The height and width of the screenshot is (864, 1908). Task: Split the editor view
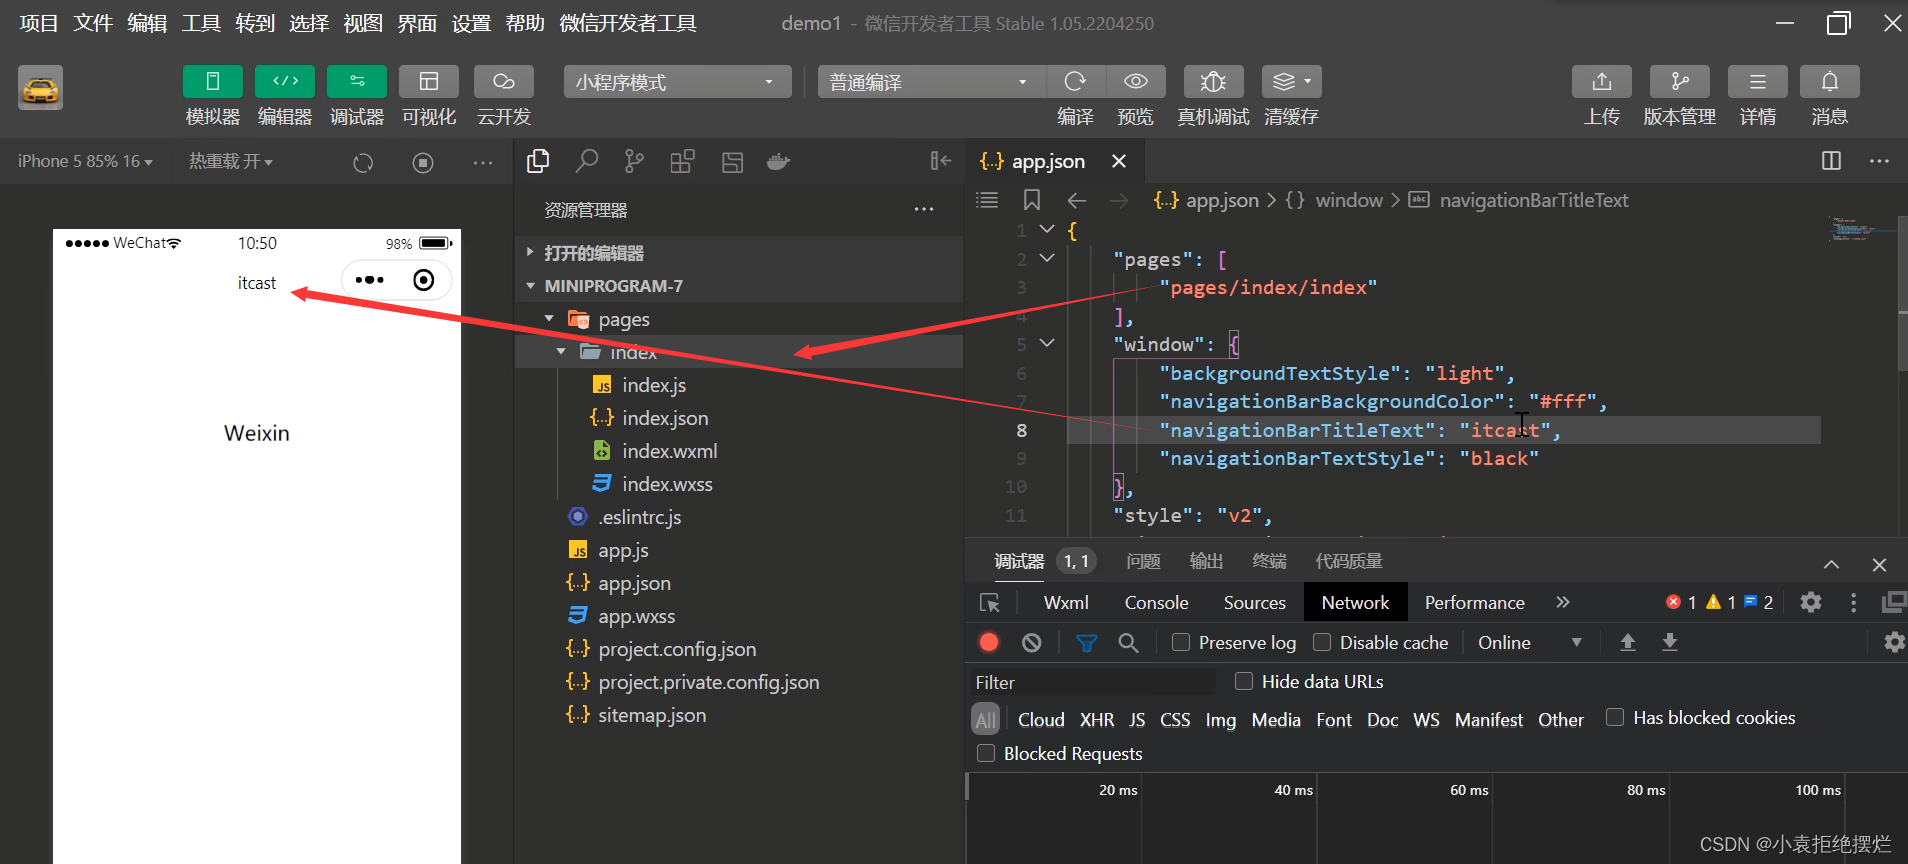pos(1831,161)
